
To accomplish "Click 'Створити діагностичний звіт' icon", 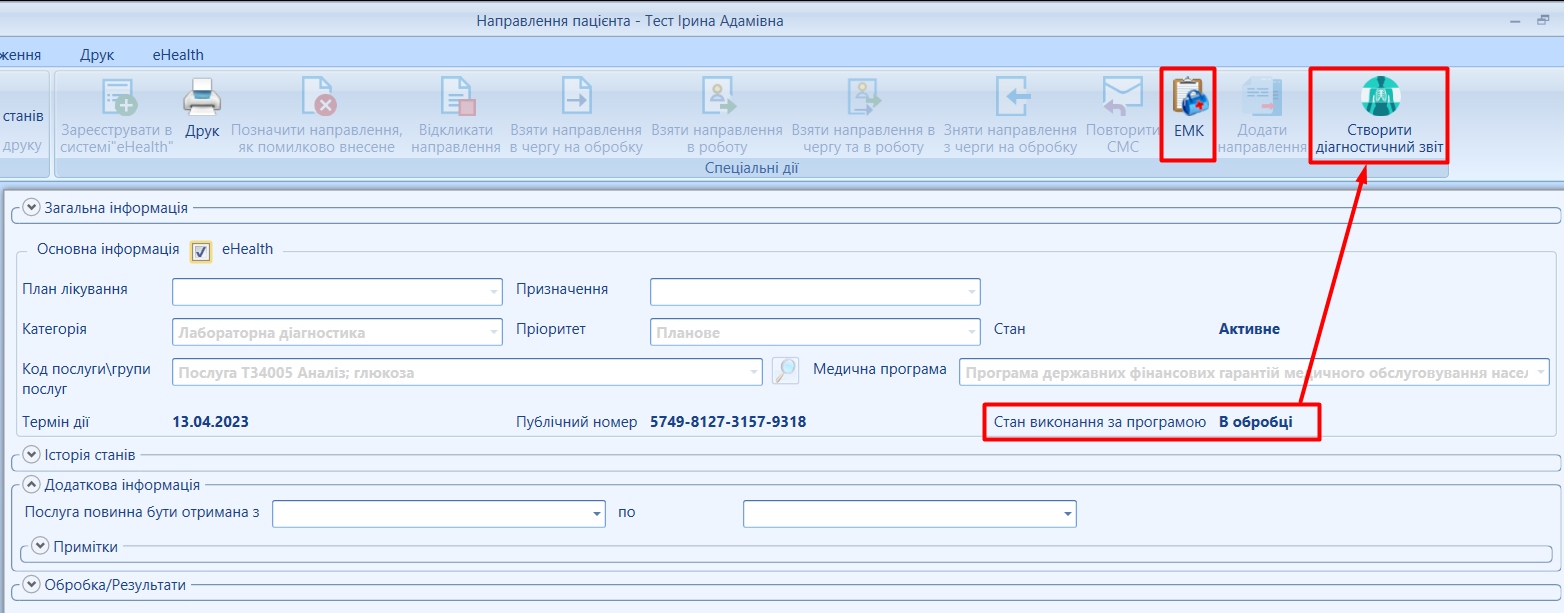I will coord(1379,97).
